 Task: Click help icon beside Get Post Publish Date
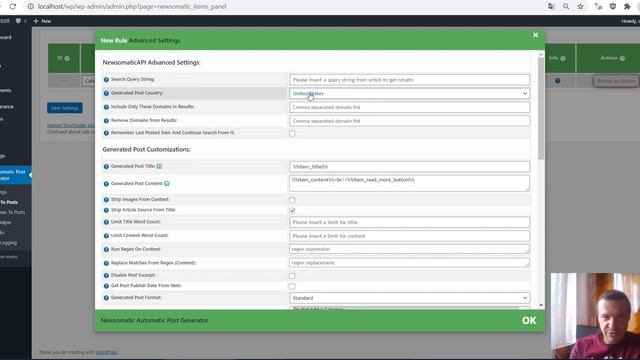106,286
